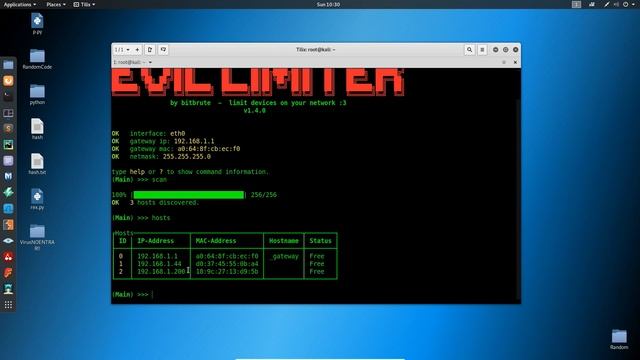Open the teal figure dock icon

pyautogui.click(x=8, y=289)
